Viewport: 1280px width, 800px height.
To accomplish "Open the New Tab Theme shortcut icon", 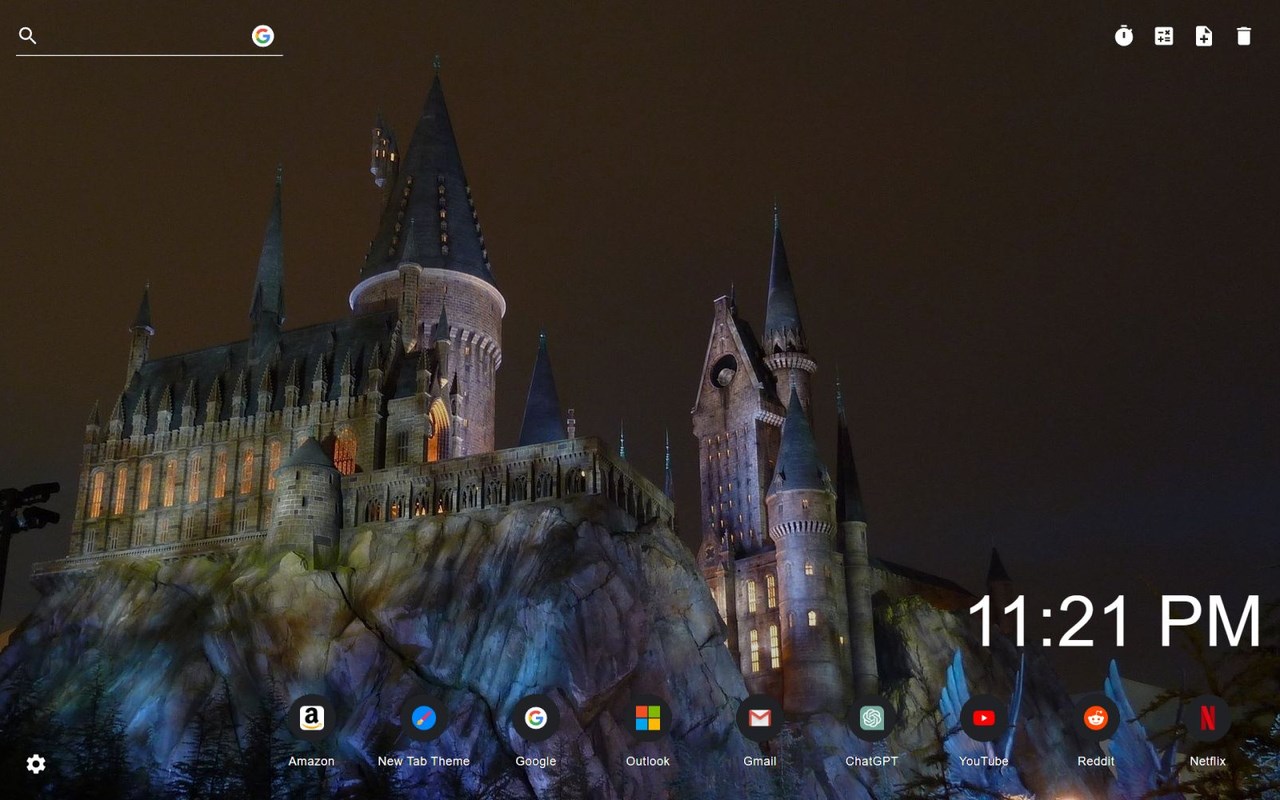I will 424,718.
